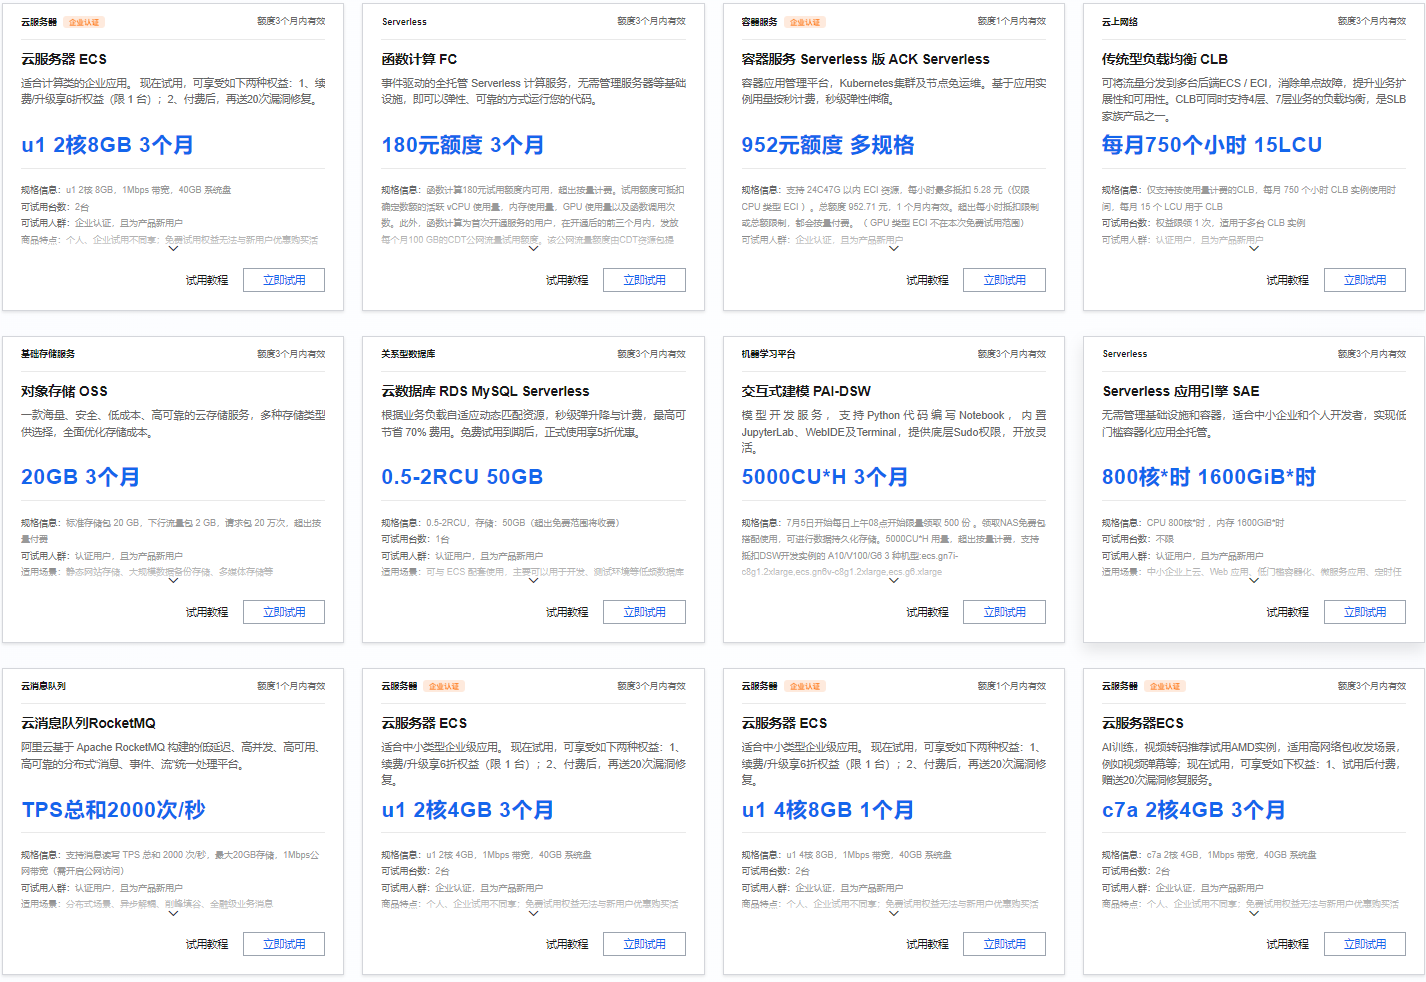1426x982 pixels.
Task: Click 立即试用 on u1 2核4GB 3个月 card
Action: [644, 944]
